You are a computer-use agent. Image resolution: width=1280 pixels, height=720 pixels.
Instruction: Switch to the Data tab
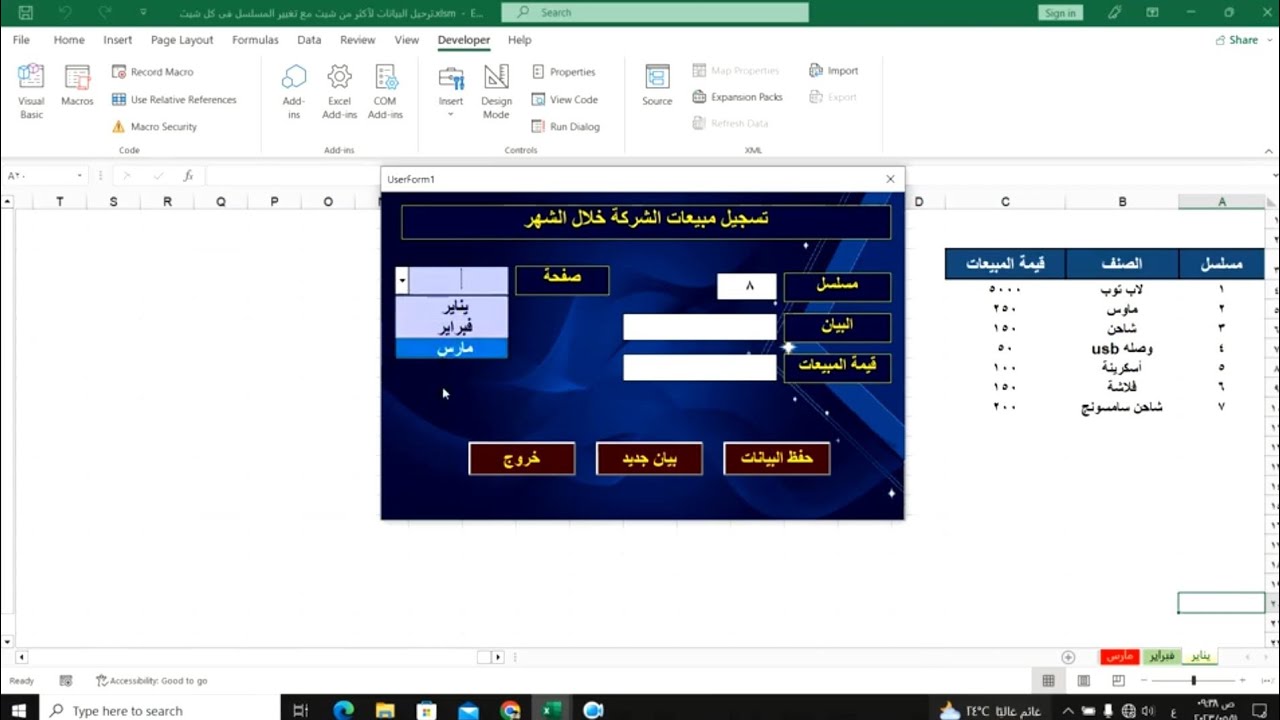click(309, 40)
